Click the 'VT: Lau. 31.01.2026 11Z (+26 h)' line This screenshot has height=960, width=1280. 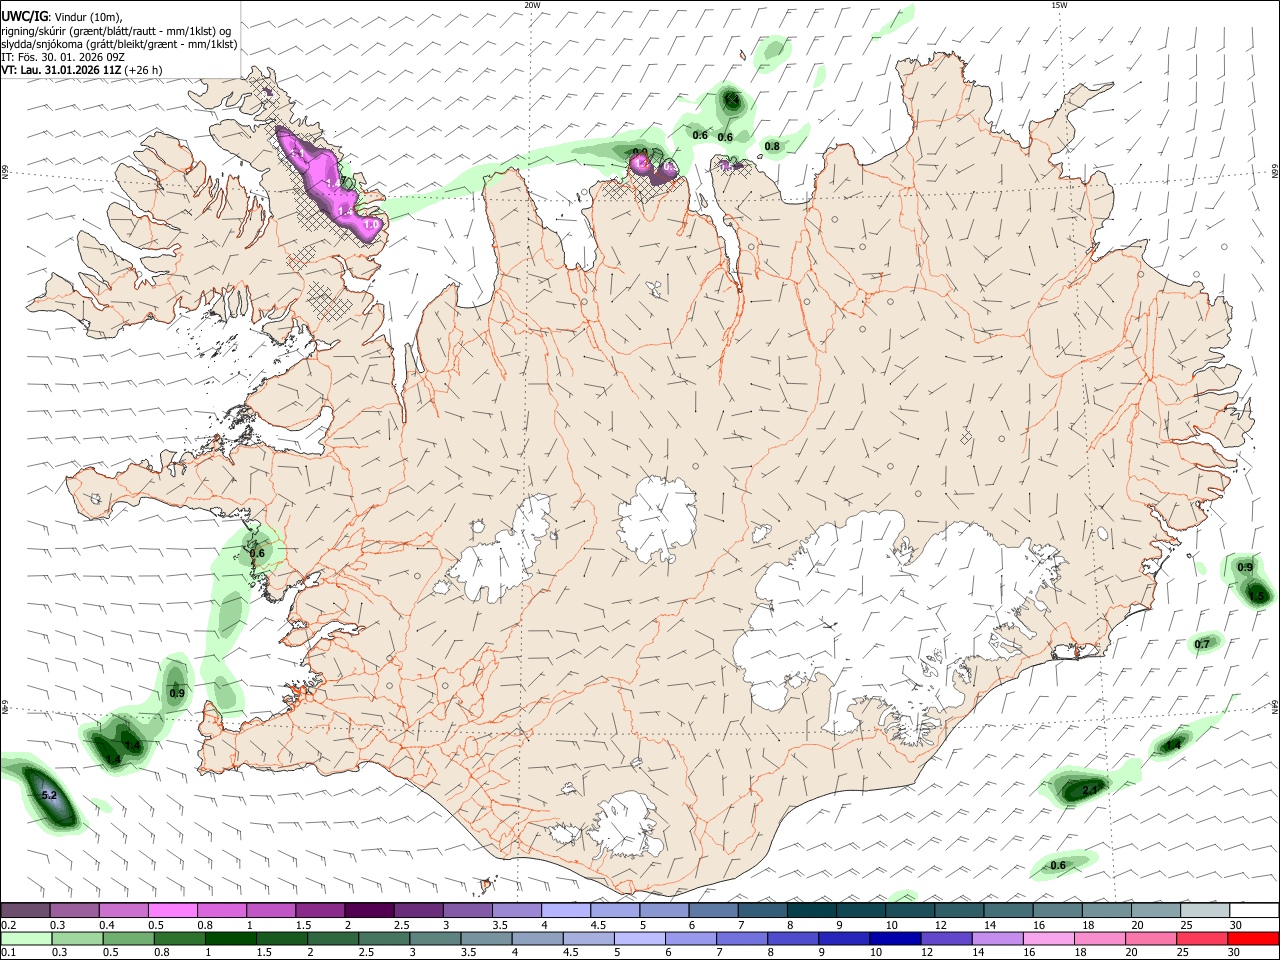(x=81, y=70)
